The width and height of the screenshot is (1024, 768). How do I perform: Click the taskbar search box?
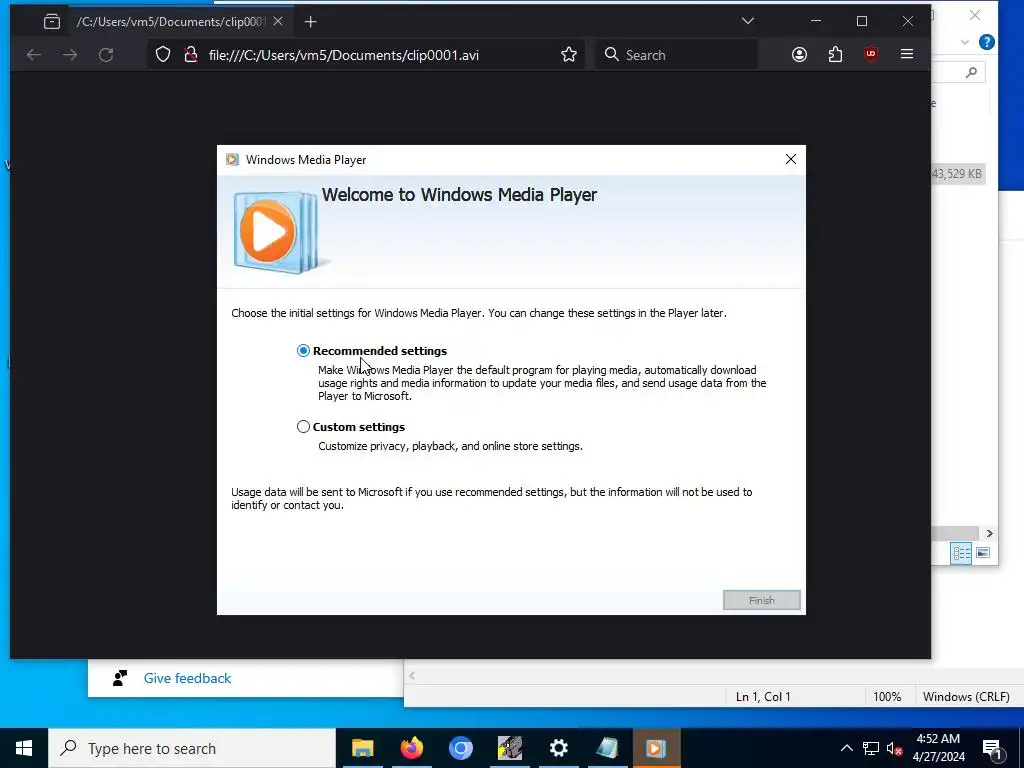click(x=192, y=748)
